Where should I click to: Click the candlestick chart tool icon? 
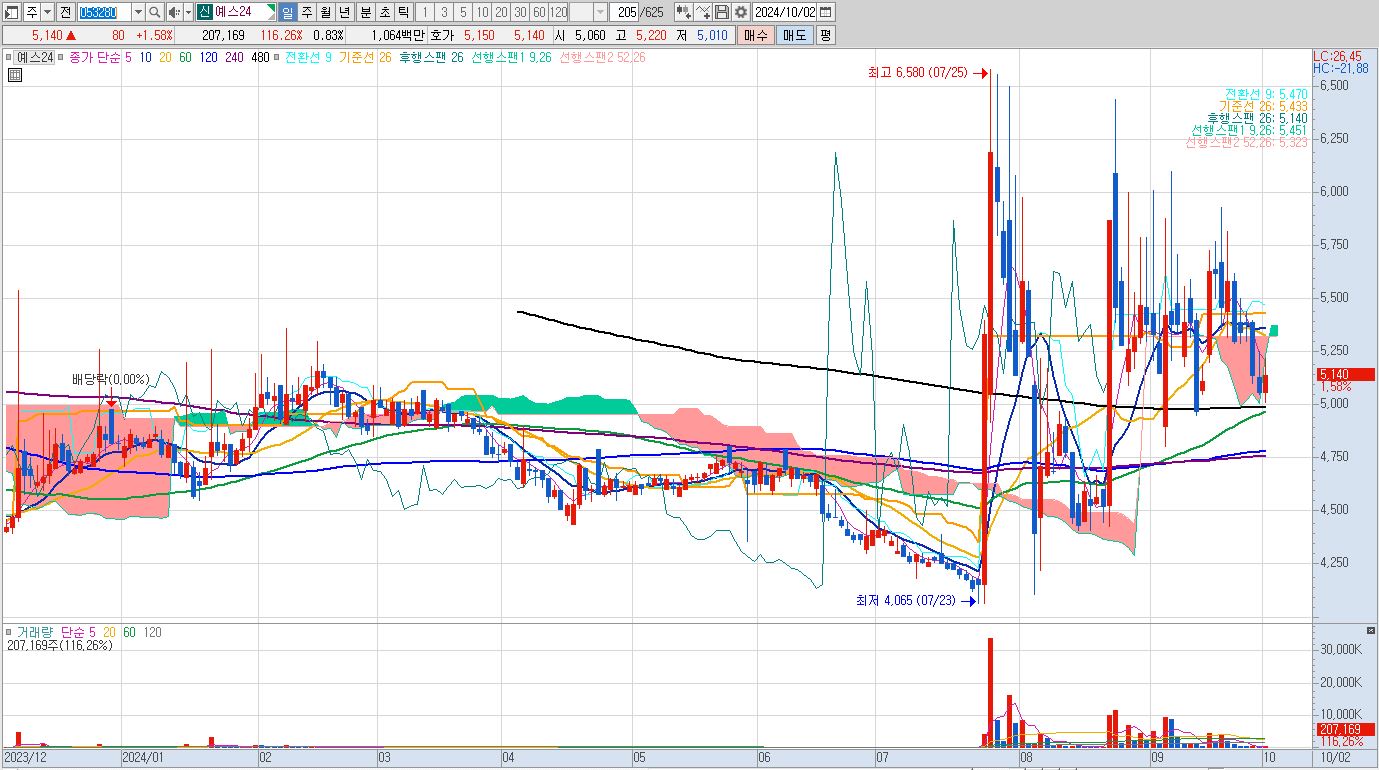[683, 12]
